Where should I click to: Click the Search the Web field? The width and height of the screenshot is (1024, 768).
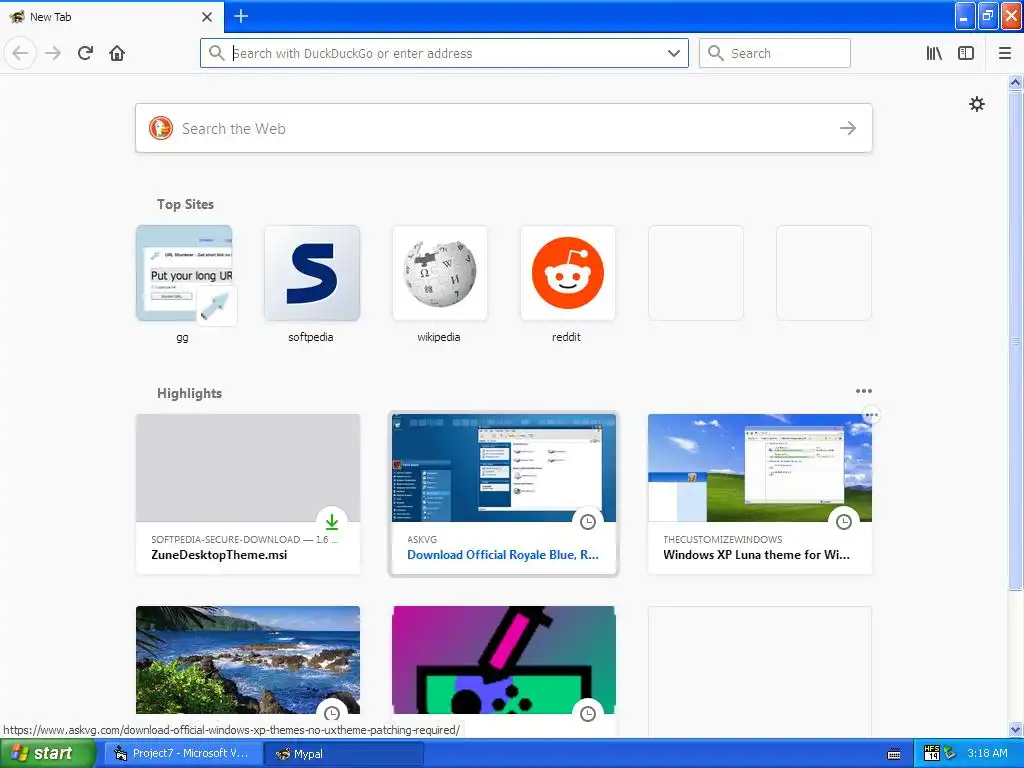pos(504,128)
